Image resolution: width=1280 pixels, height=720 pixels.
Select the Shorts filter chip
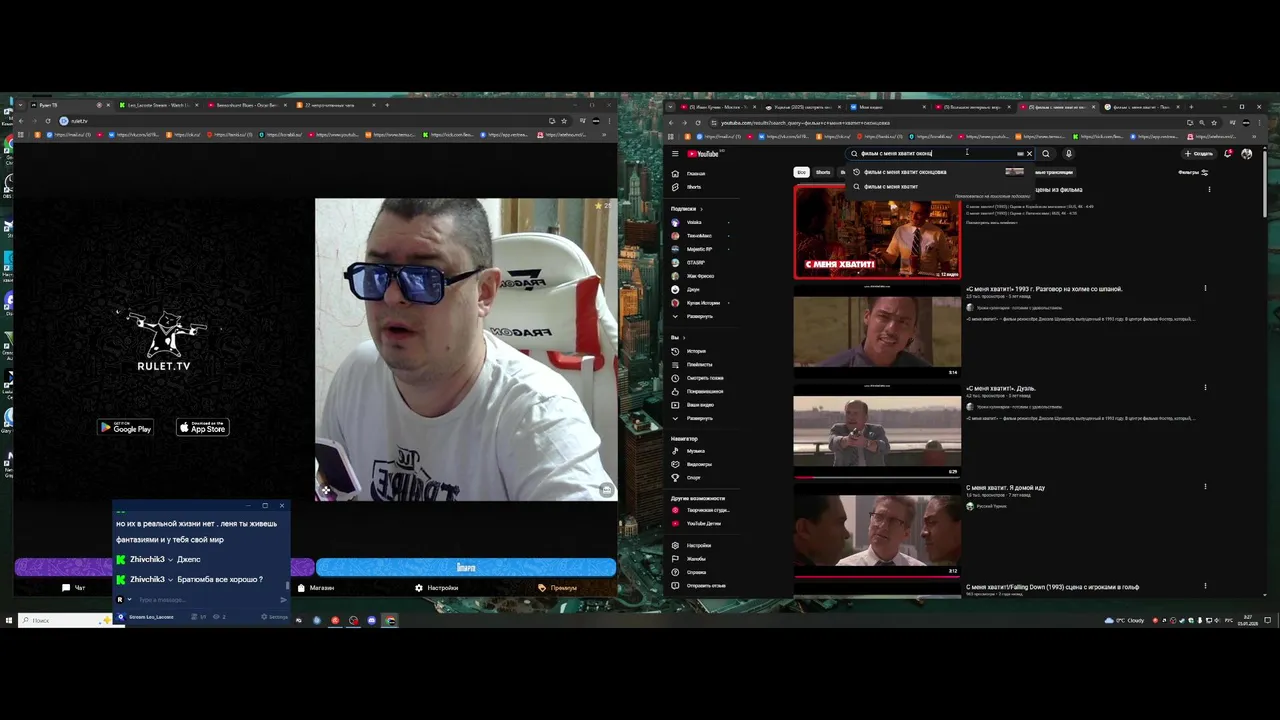click(823, 172)
